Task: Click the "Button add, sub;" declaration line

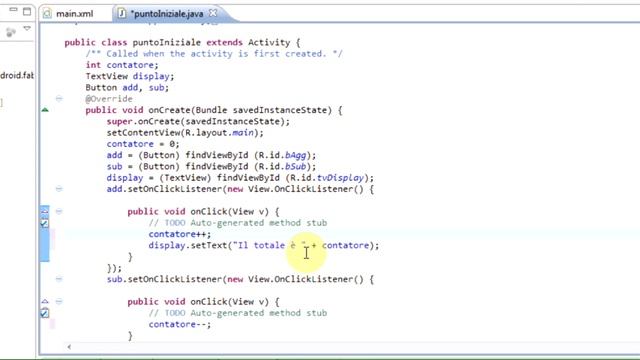Action: point(127,88)
